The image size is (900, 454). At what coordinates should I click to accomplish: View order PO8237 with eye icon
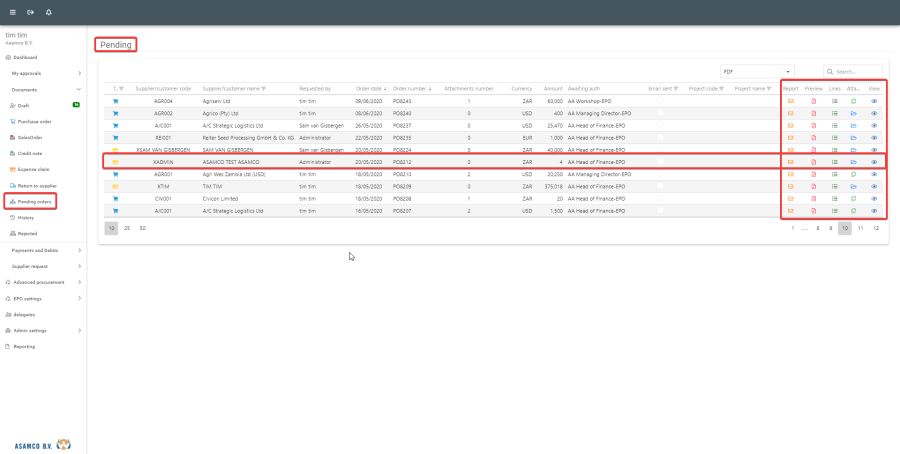[874, 125]
